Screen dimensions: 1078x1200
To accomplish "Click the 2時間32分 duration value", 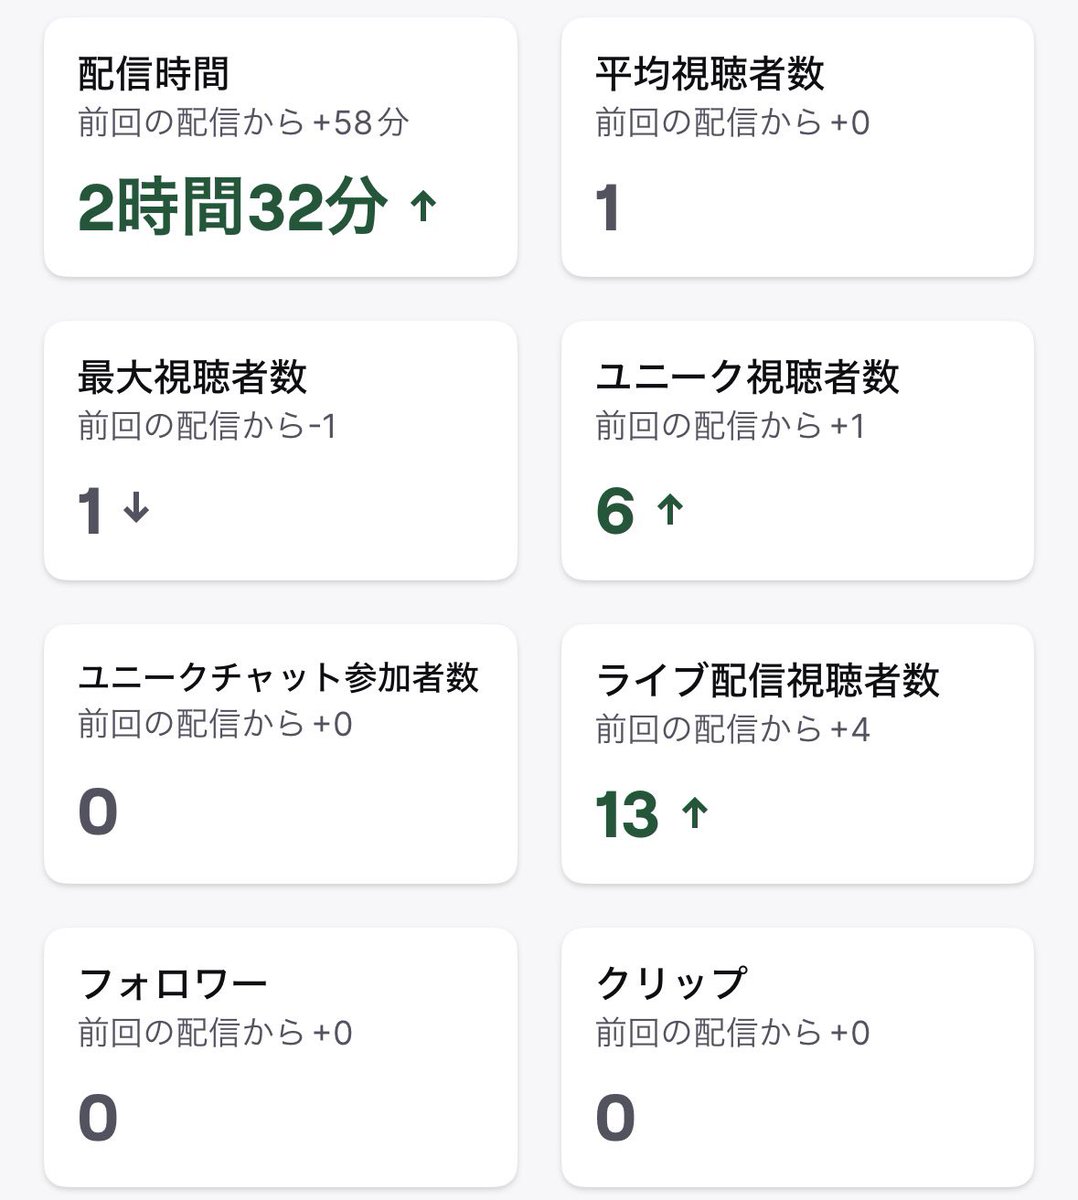I will pyautogui.click(x=232, y=208).
